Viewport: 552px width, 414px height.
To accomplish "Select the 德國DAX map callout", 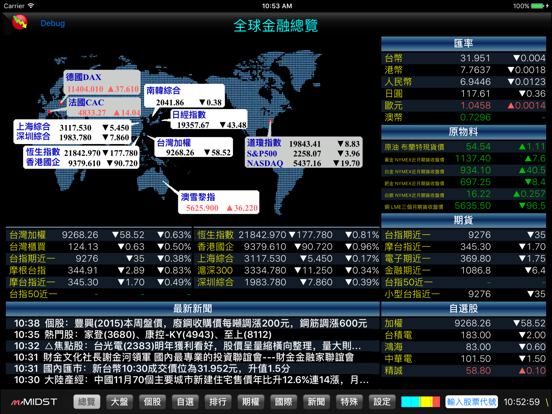I will (x=102, y=83).
